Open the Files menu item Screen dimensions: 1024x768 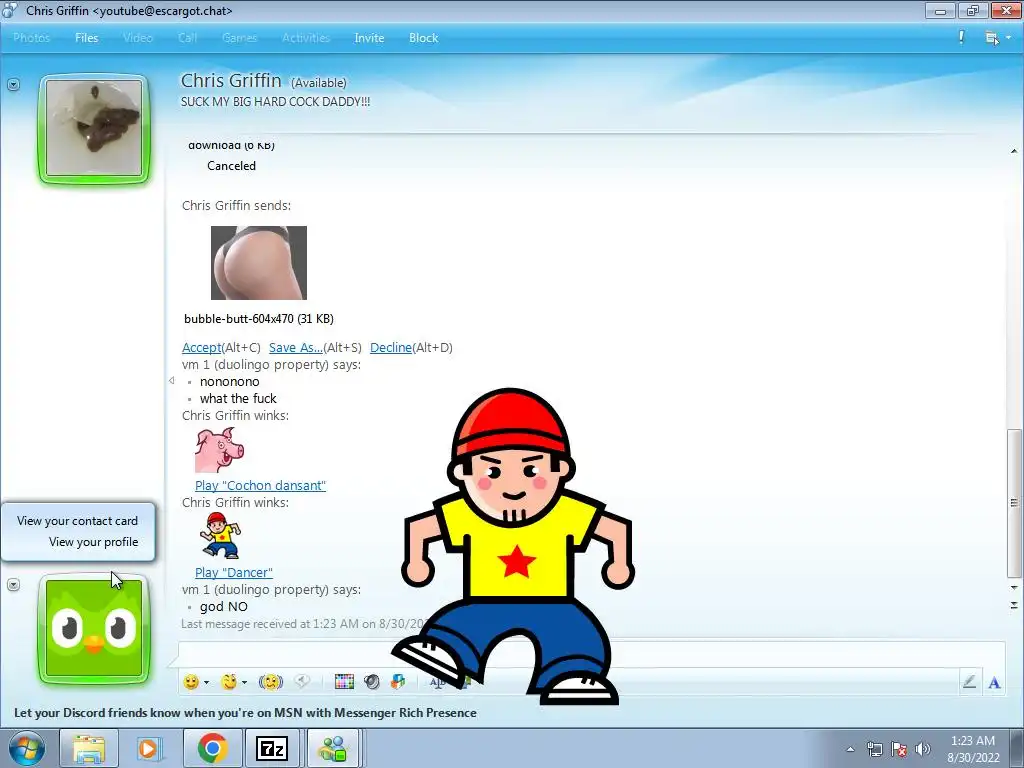[86, 38]
